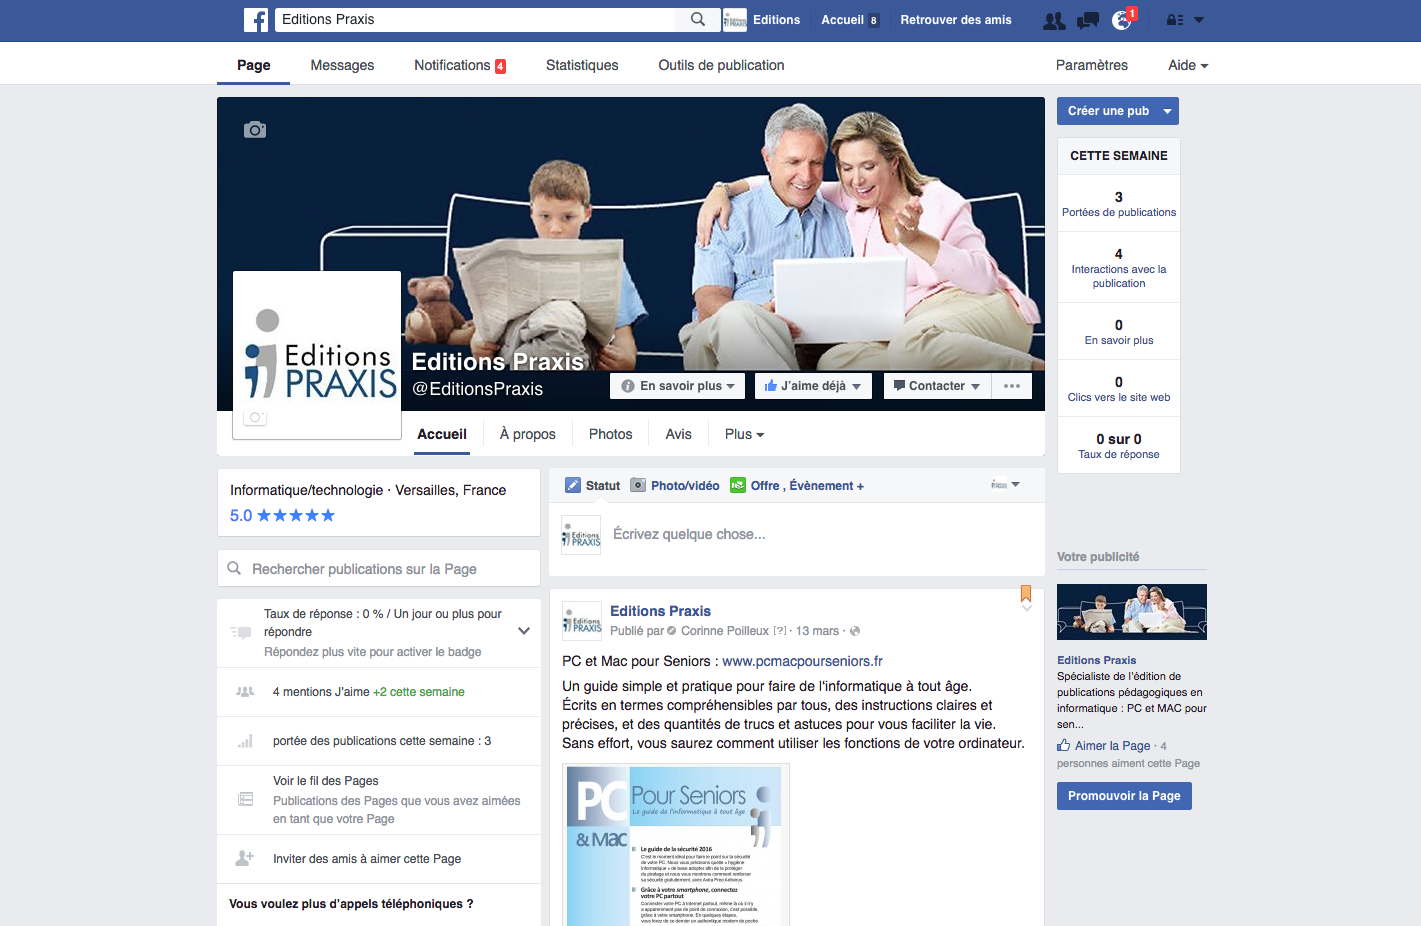Image resolution: width=1421 pixels, height=926 pixels.
Task: Click the Inviter des amis person icon
Action: [x=245, y=858]
